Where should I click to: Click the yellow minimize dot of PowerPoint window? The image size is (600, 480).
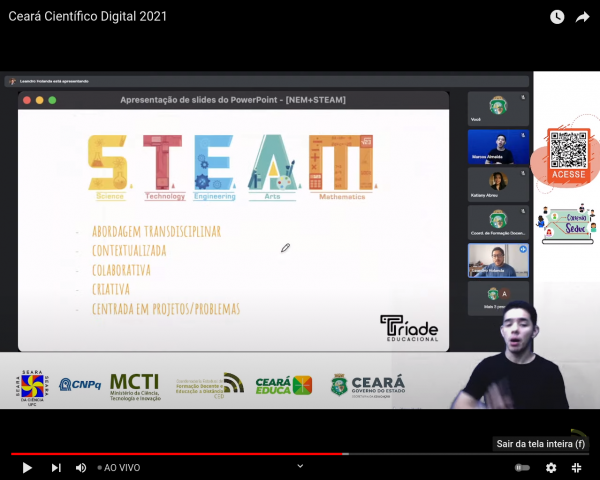(39, 100)
